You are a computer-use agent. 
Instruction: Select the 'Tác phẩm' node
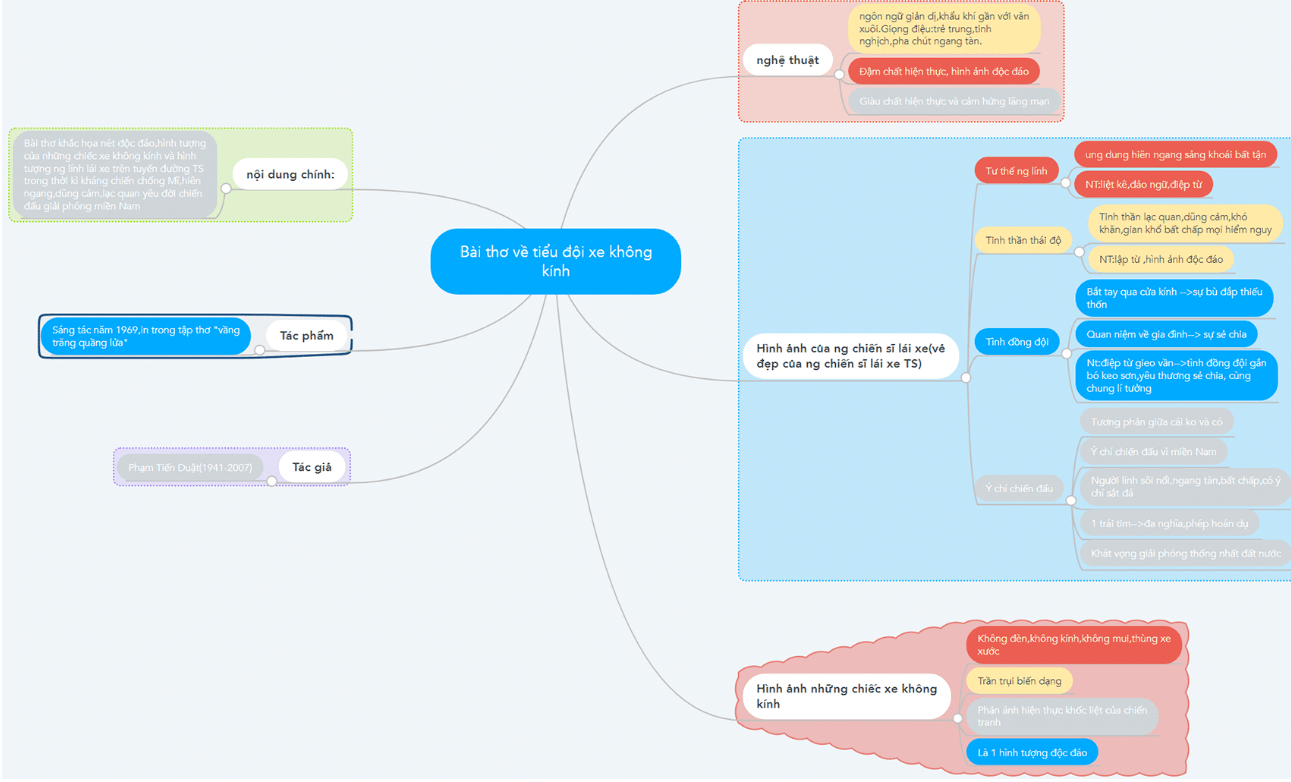pos(307,336)
